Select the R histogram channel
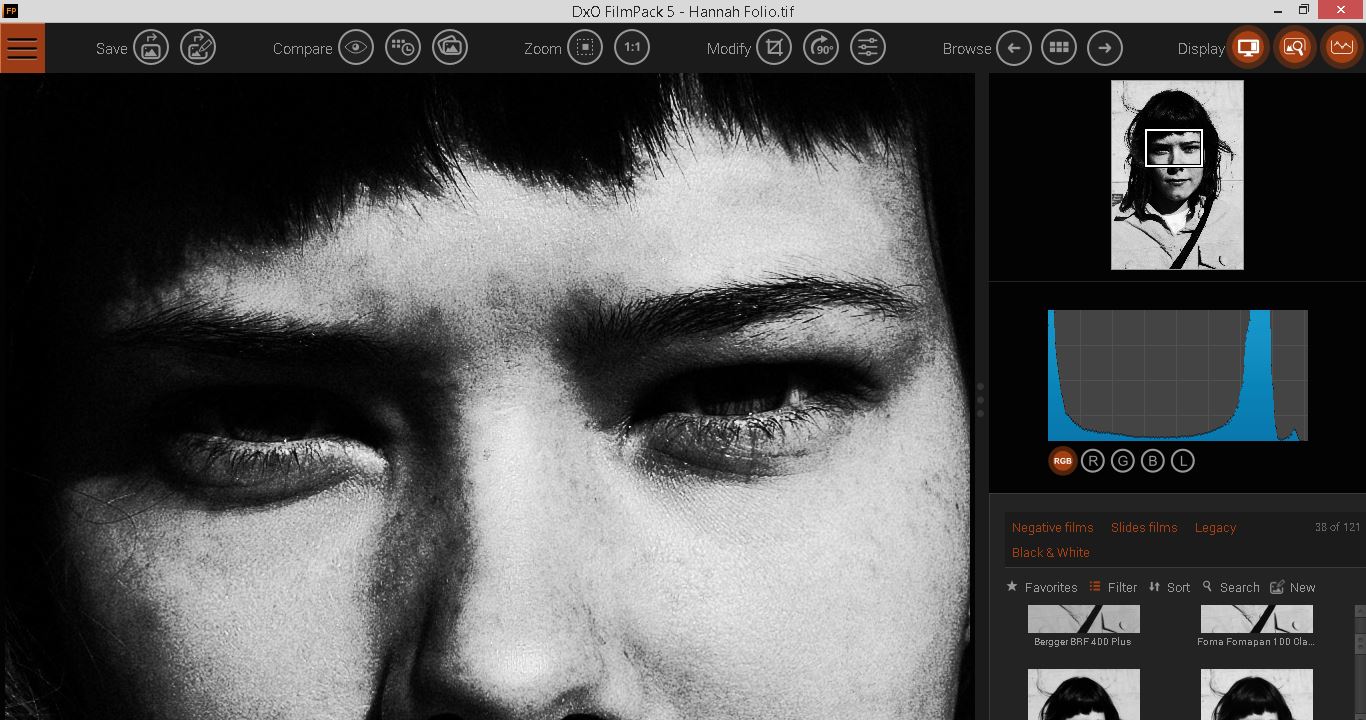 click(1092, 461)
